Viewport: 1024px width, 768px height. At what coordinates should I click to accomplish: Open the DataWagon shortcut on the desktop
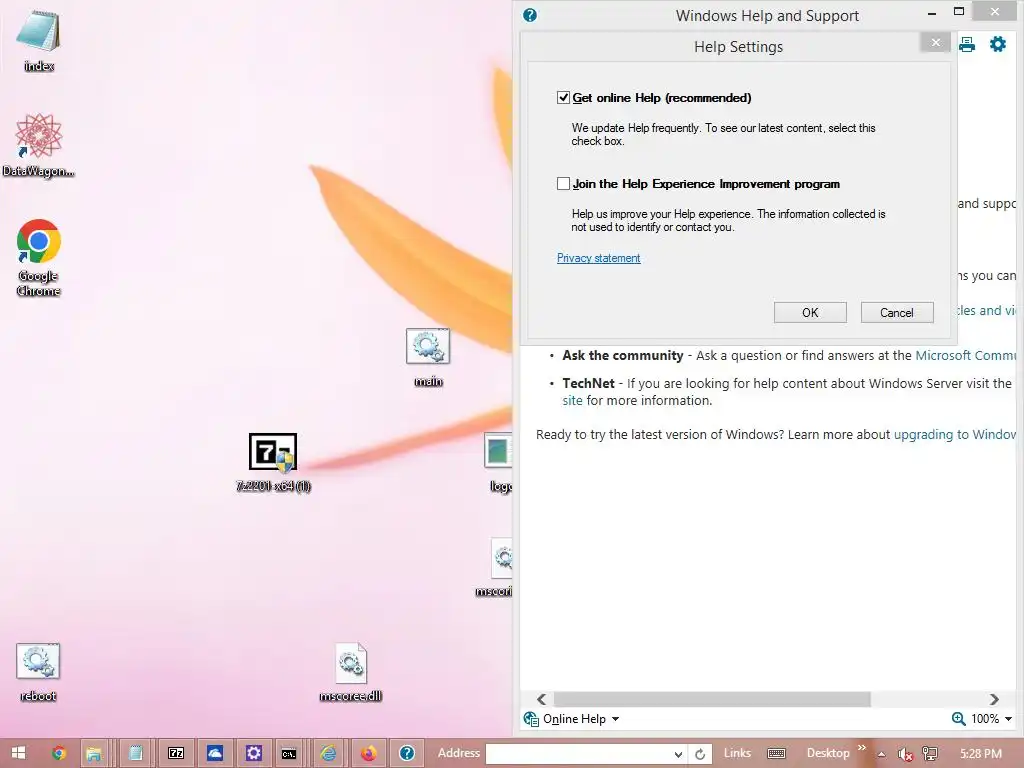[39, 145]
